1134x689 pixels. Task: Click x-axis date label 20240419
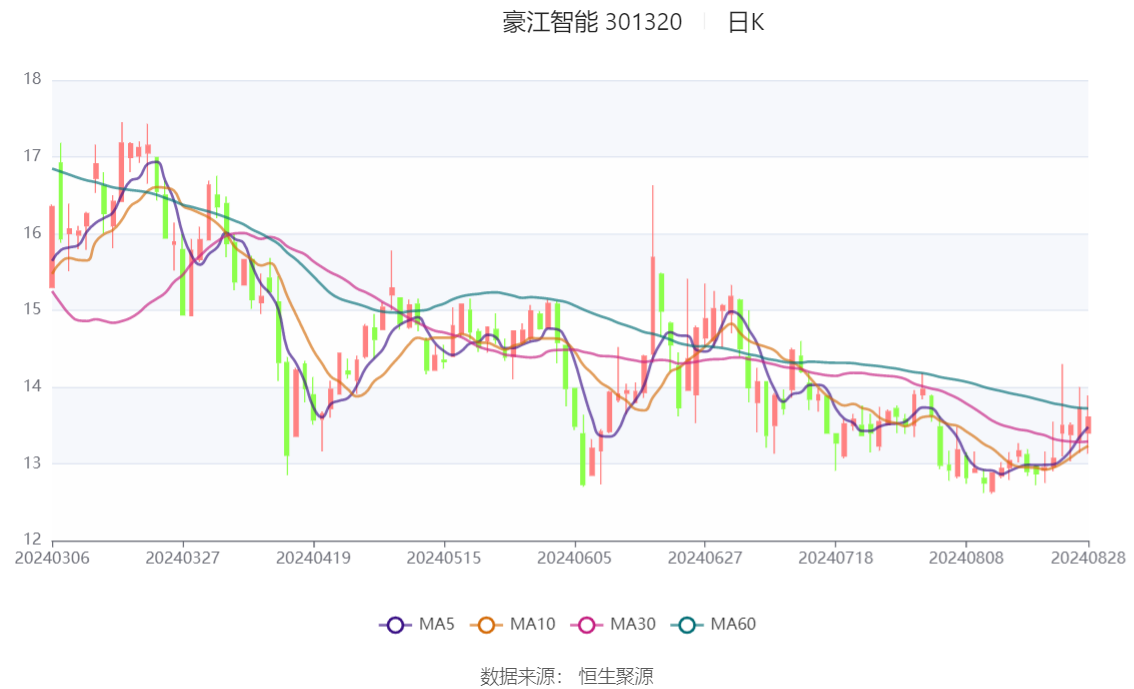313,558
